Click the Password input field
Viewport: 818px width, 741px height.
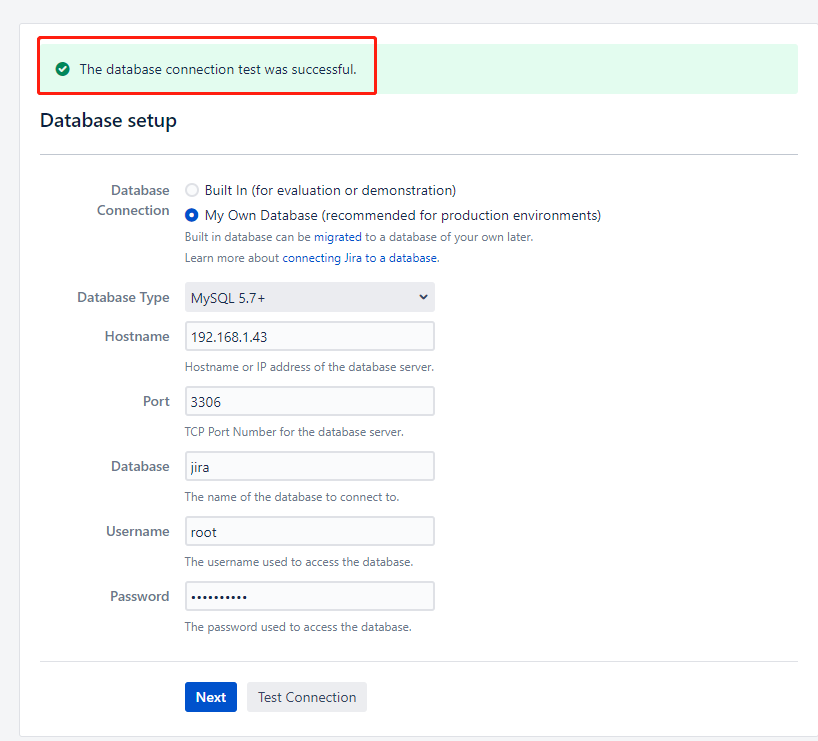coord(309,596)
